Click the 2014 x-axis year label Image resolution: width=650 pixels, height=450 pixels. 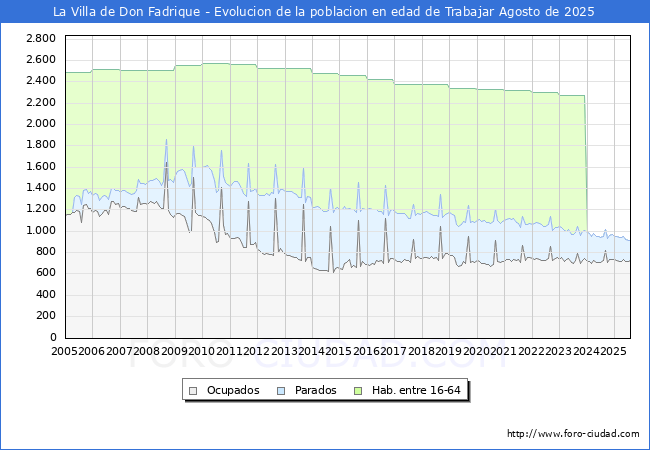click(x=312, y=351)
